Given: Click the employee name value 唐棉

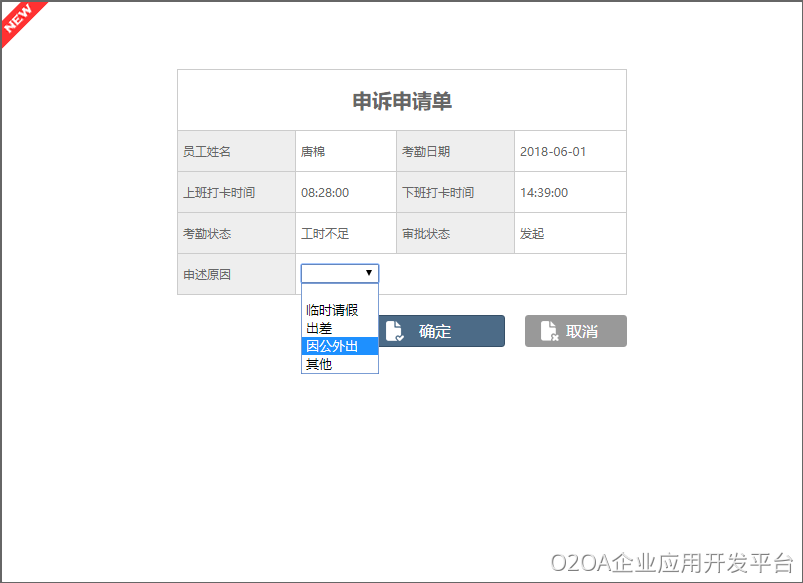Looking at the screenshot, I should [313, 152].
